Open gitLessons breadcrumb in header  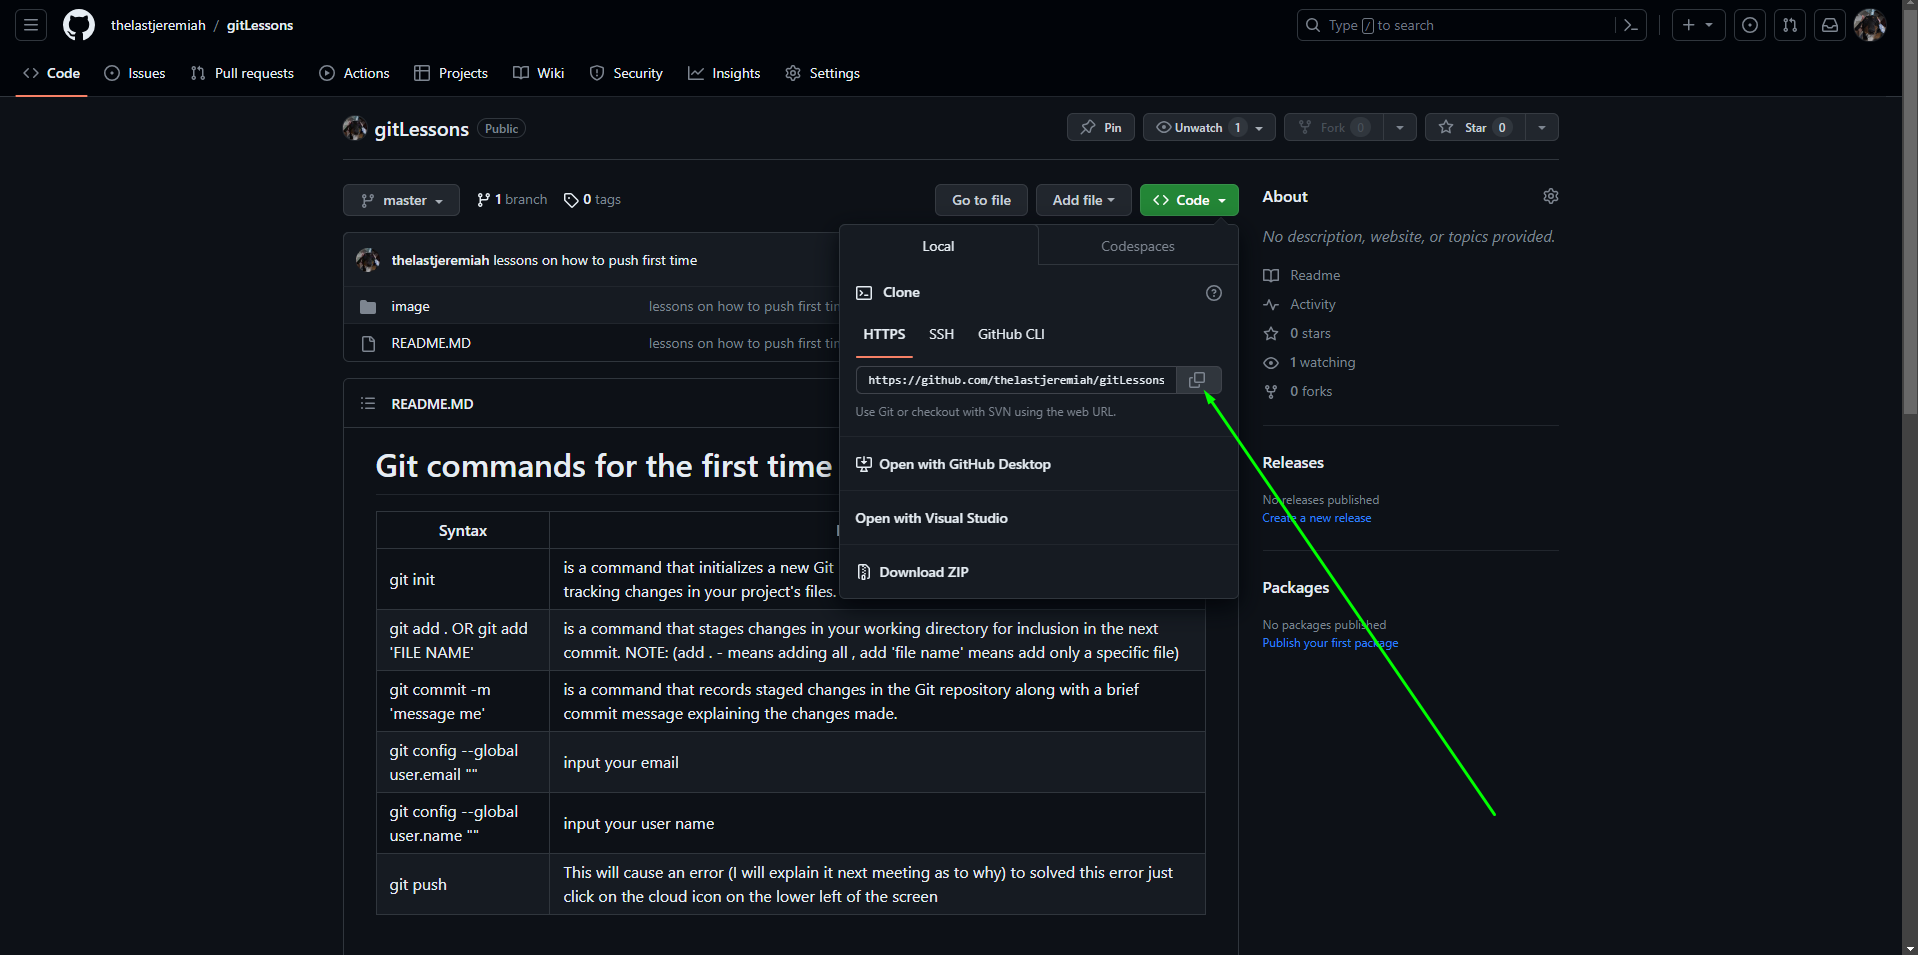pos(260,25)
